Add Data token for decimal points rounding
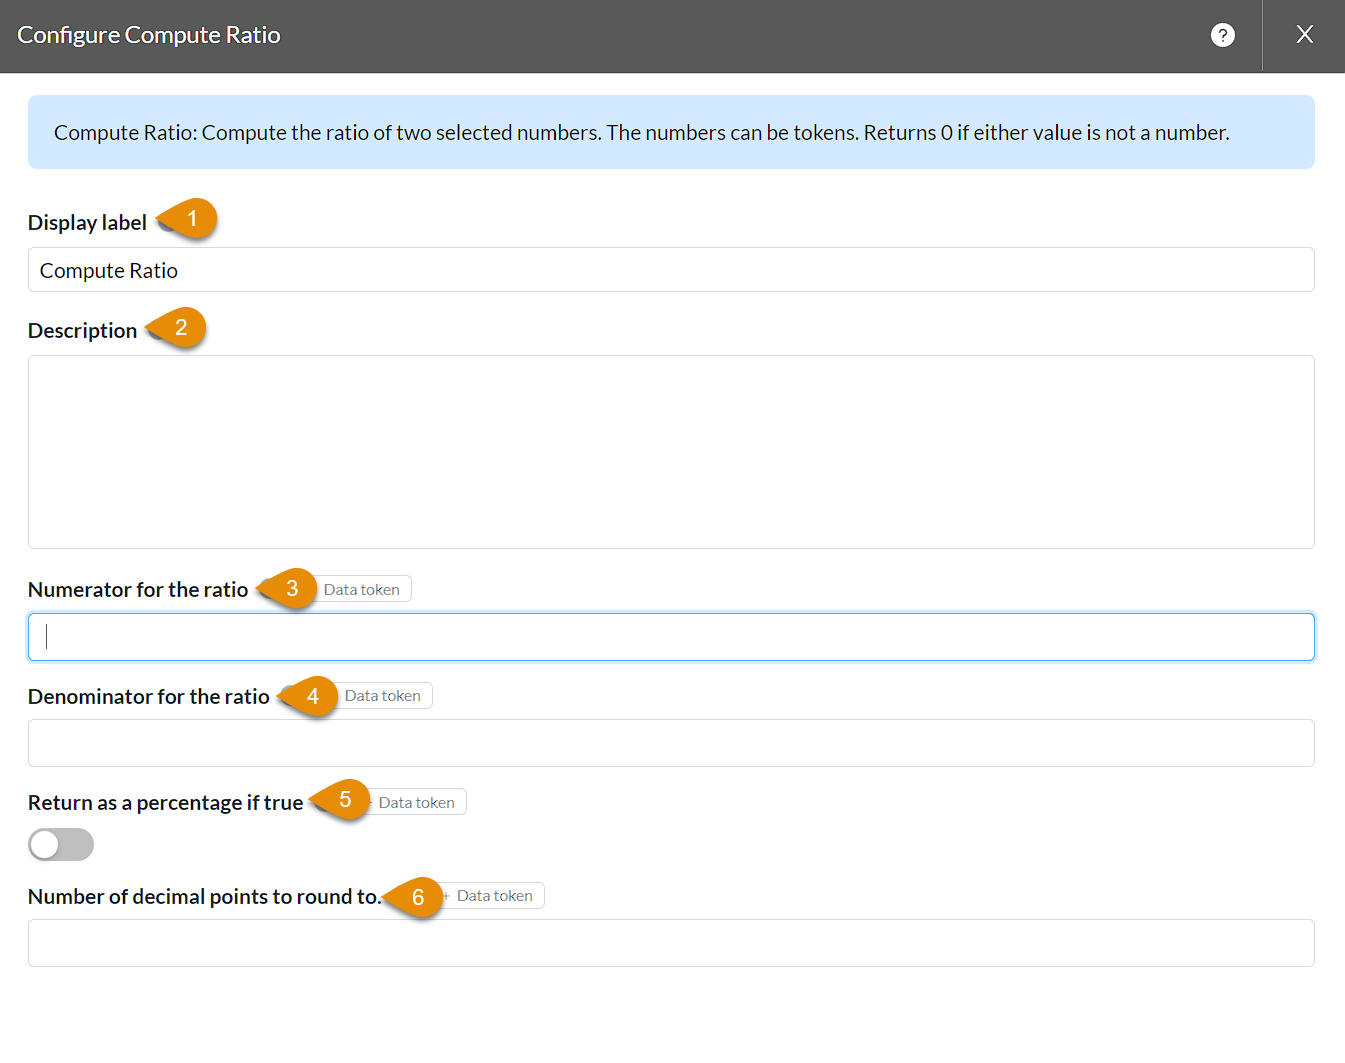The image size is (1345, 1063). [494, 896]
